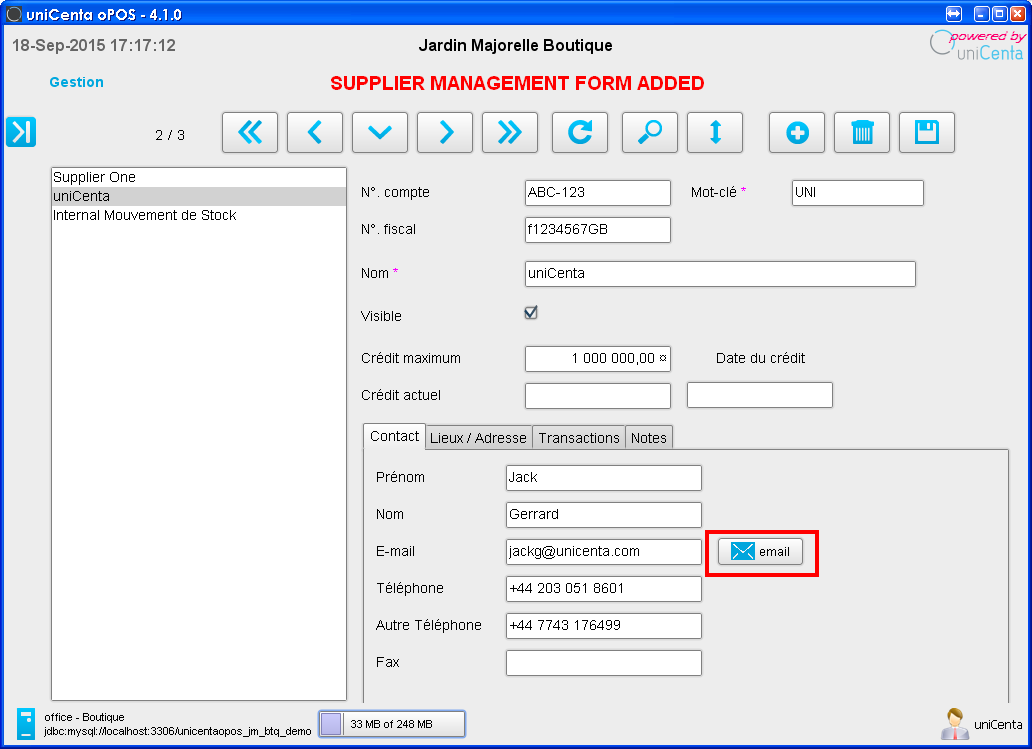Click the Gestion link
Image resolution: width=1032 pixels, height=749 pixels.
point(76,82)
